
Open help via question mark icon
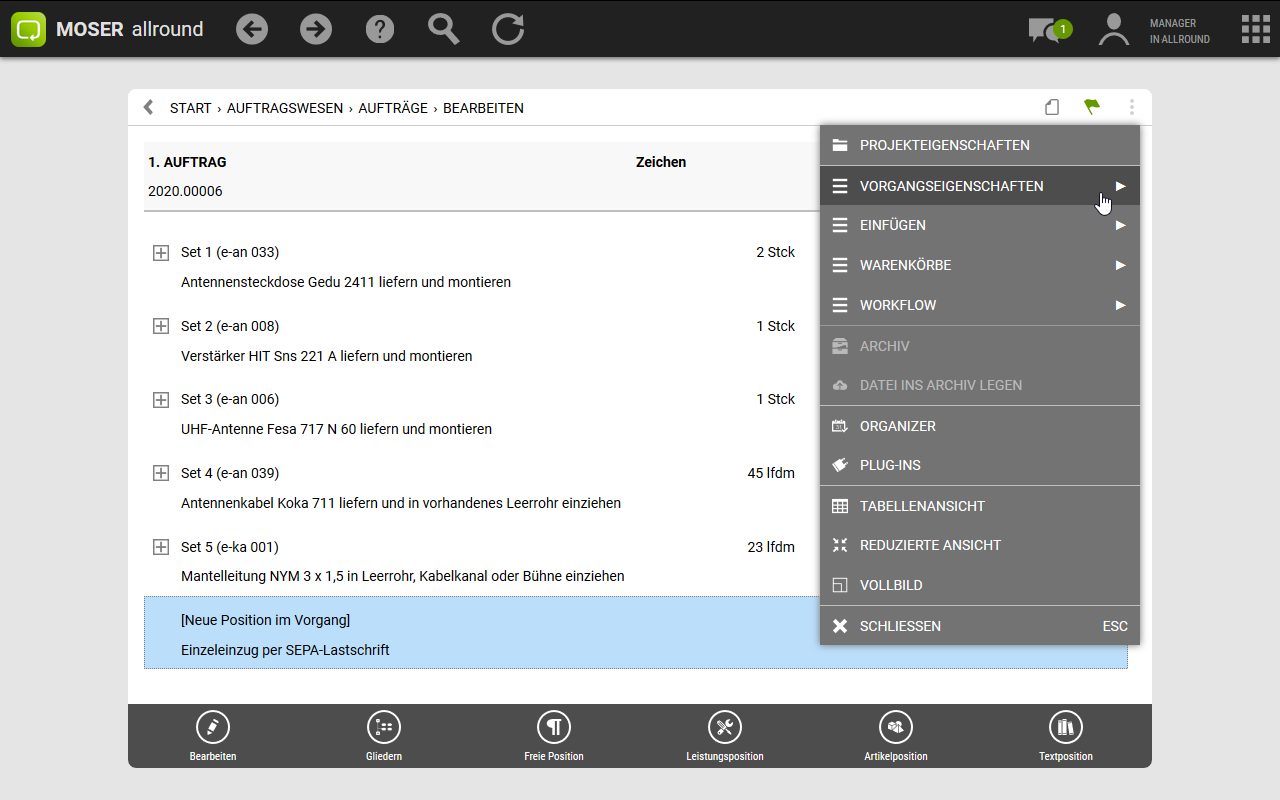click(x=380, y=29)
